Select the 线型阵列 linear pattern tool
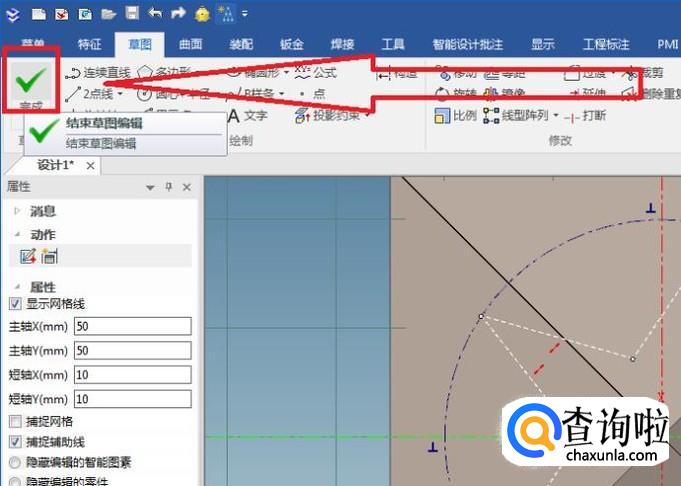Screen dimensions: 681x486 pos(516,116)
